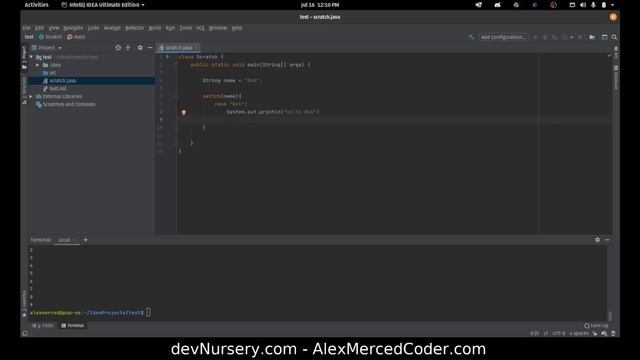Open the Build menu
The width and height of the screenshot is (640, 360).
(155, 28)
